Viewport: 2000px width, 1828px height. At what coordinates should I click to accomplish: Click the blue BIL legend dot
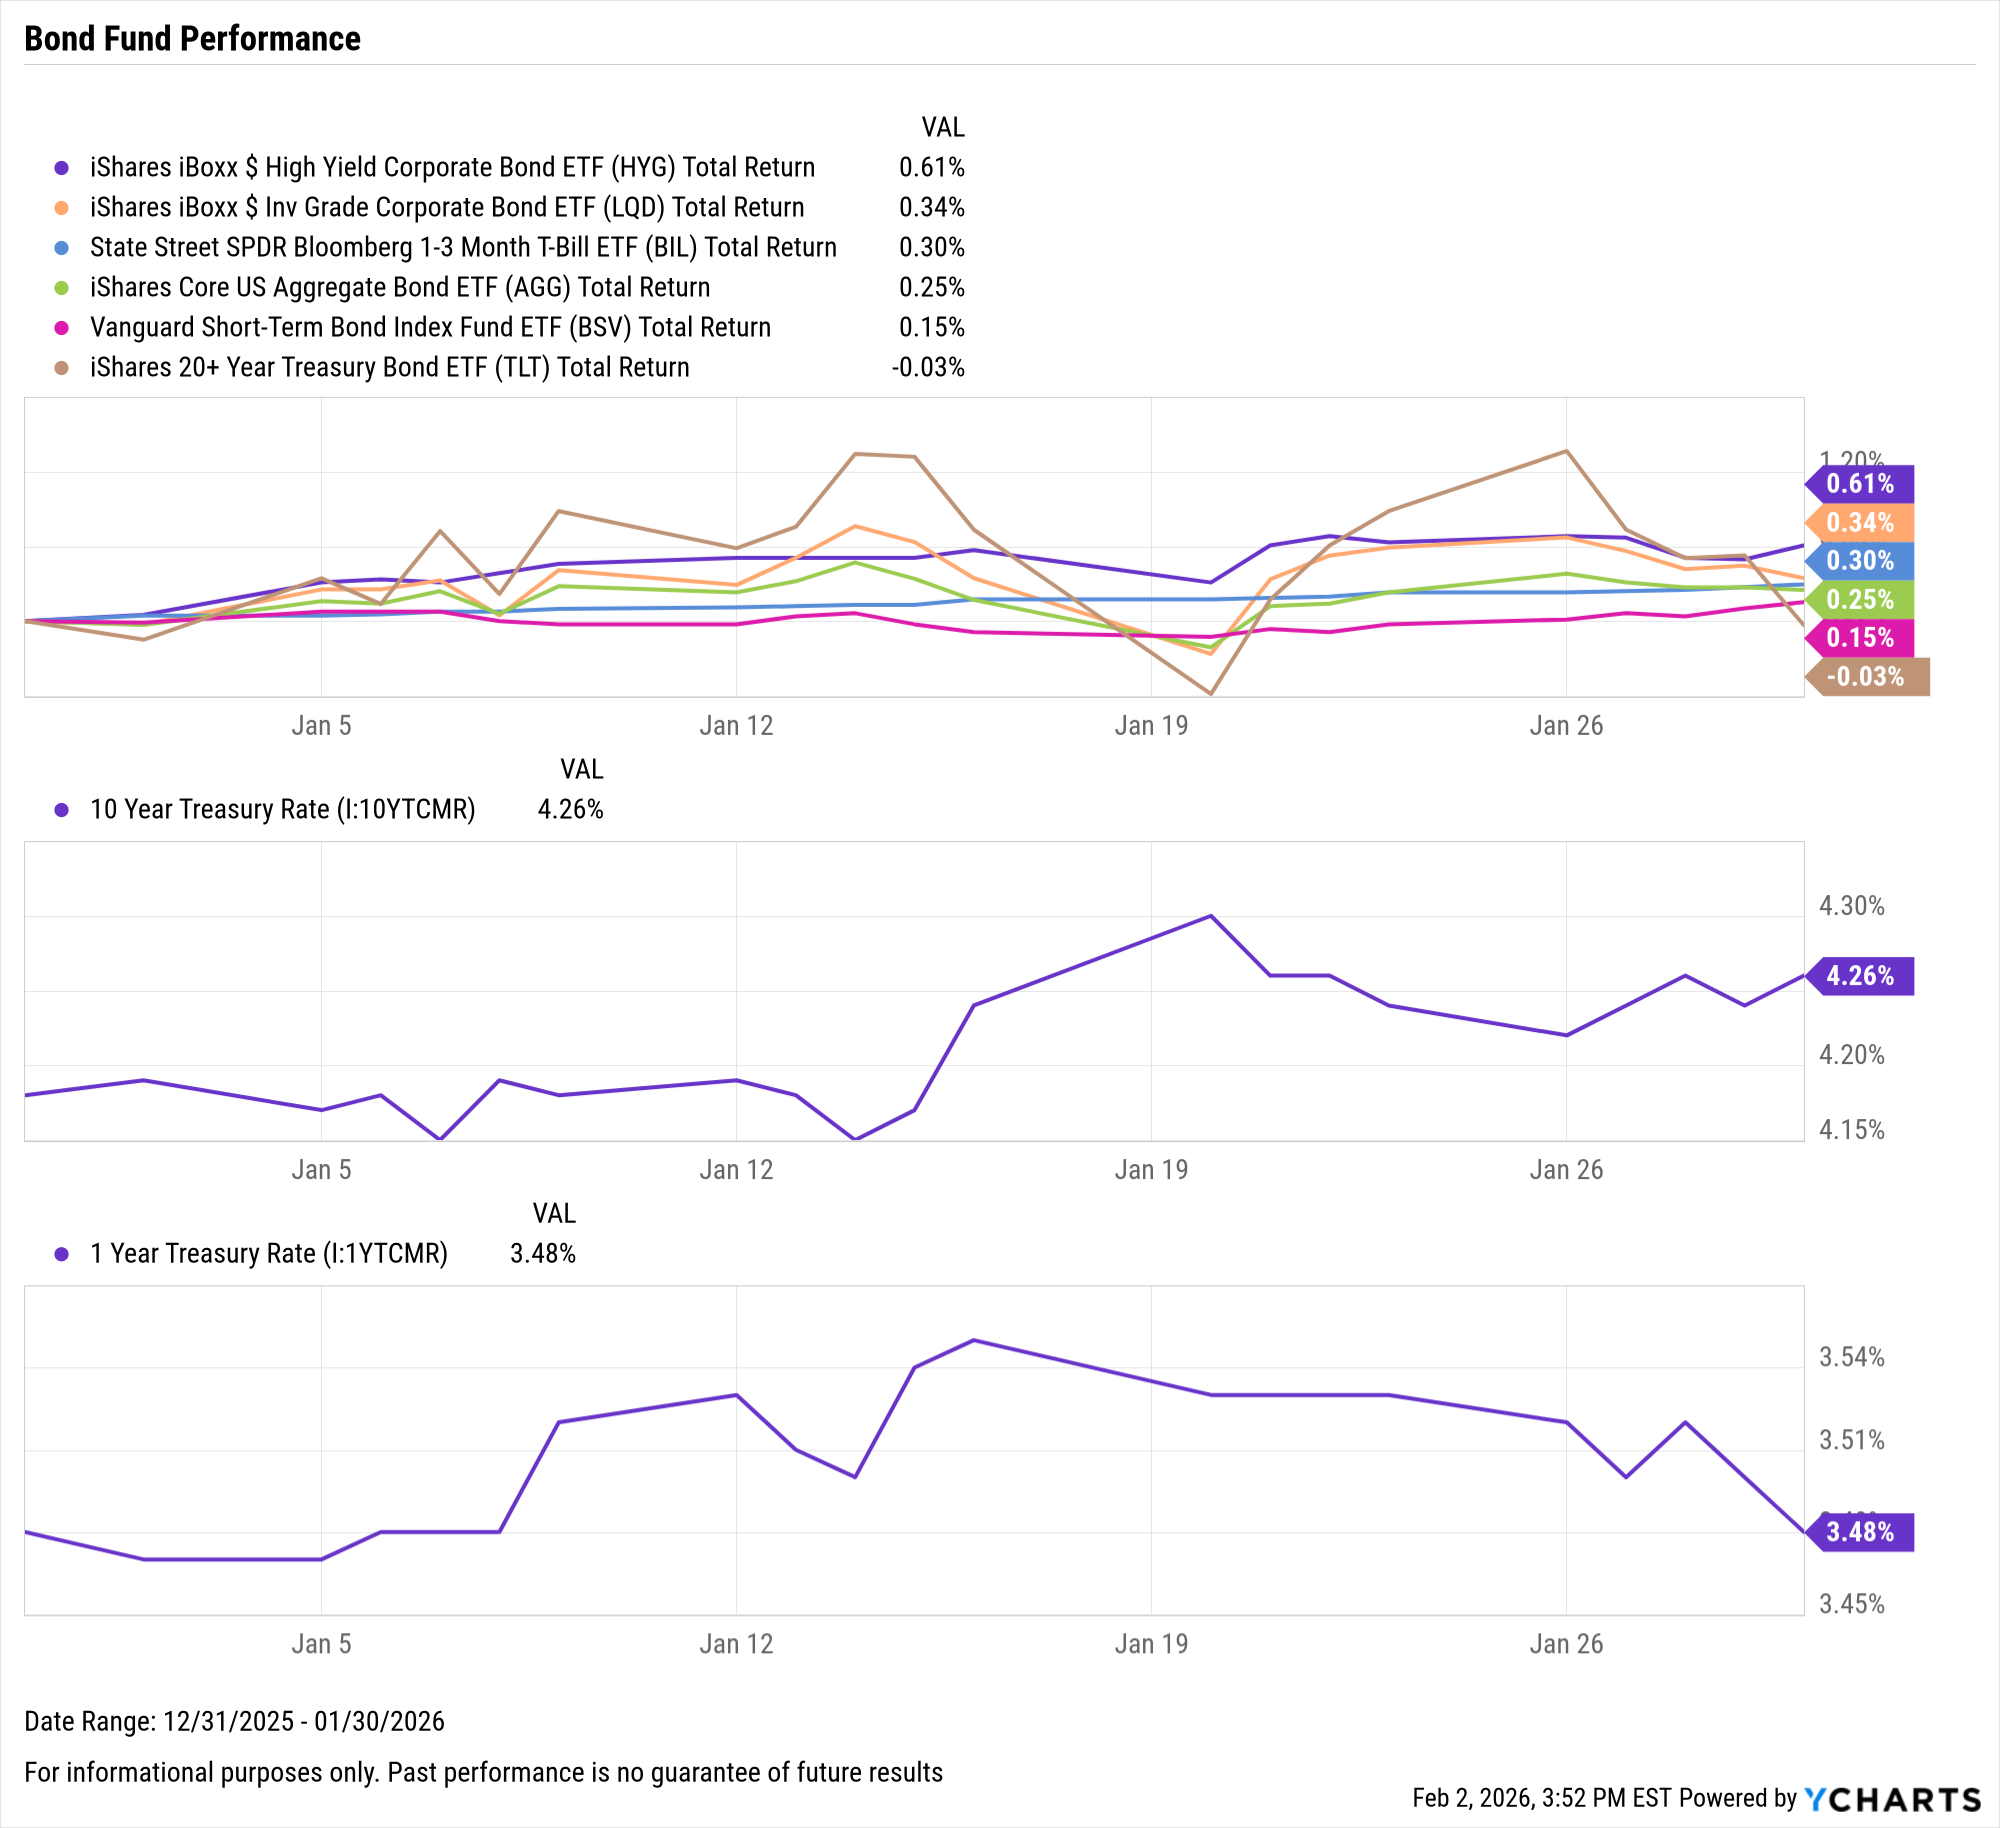[x=62, y=248]
